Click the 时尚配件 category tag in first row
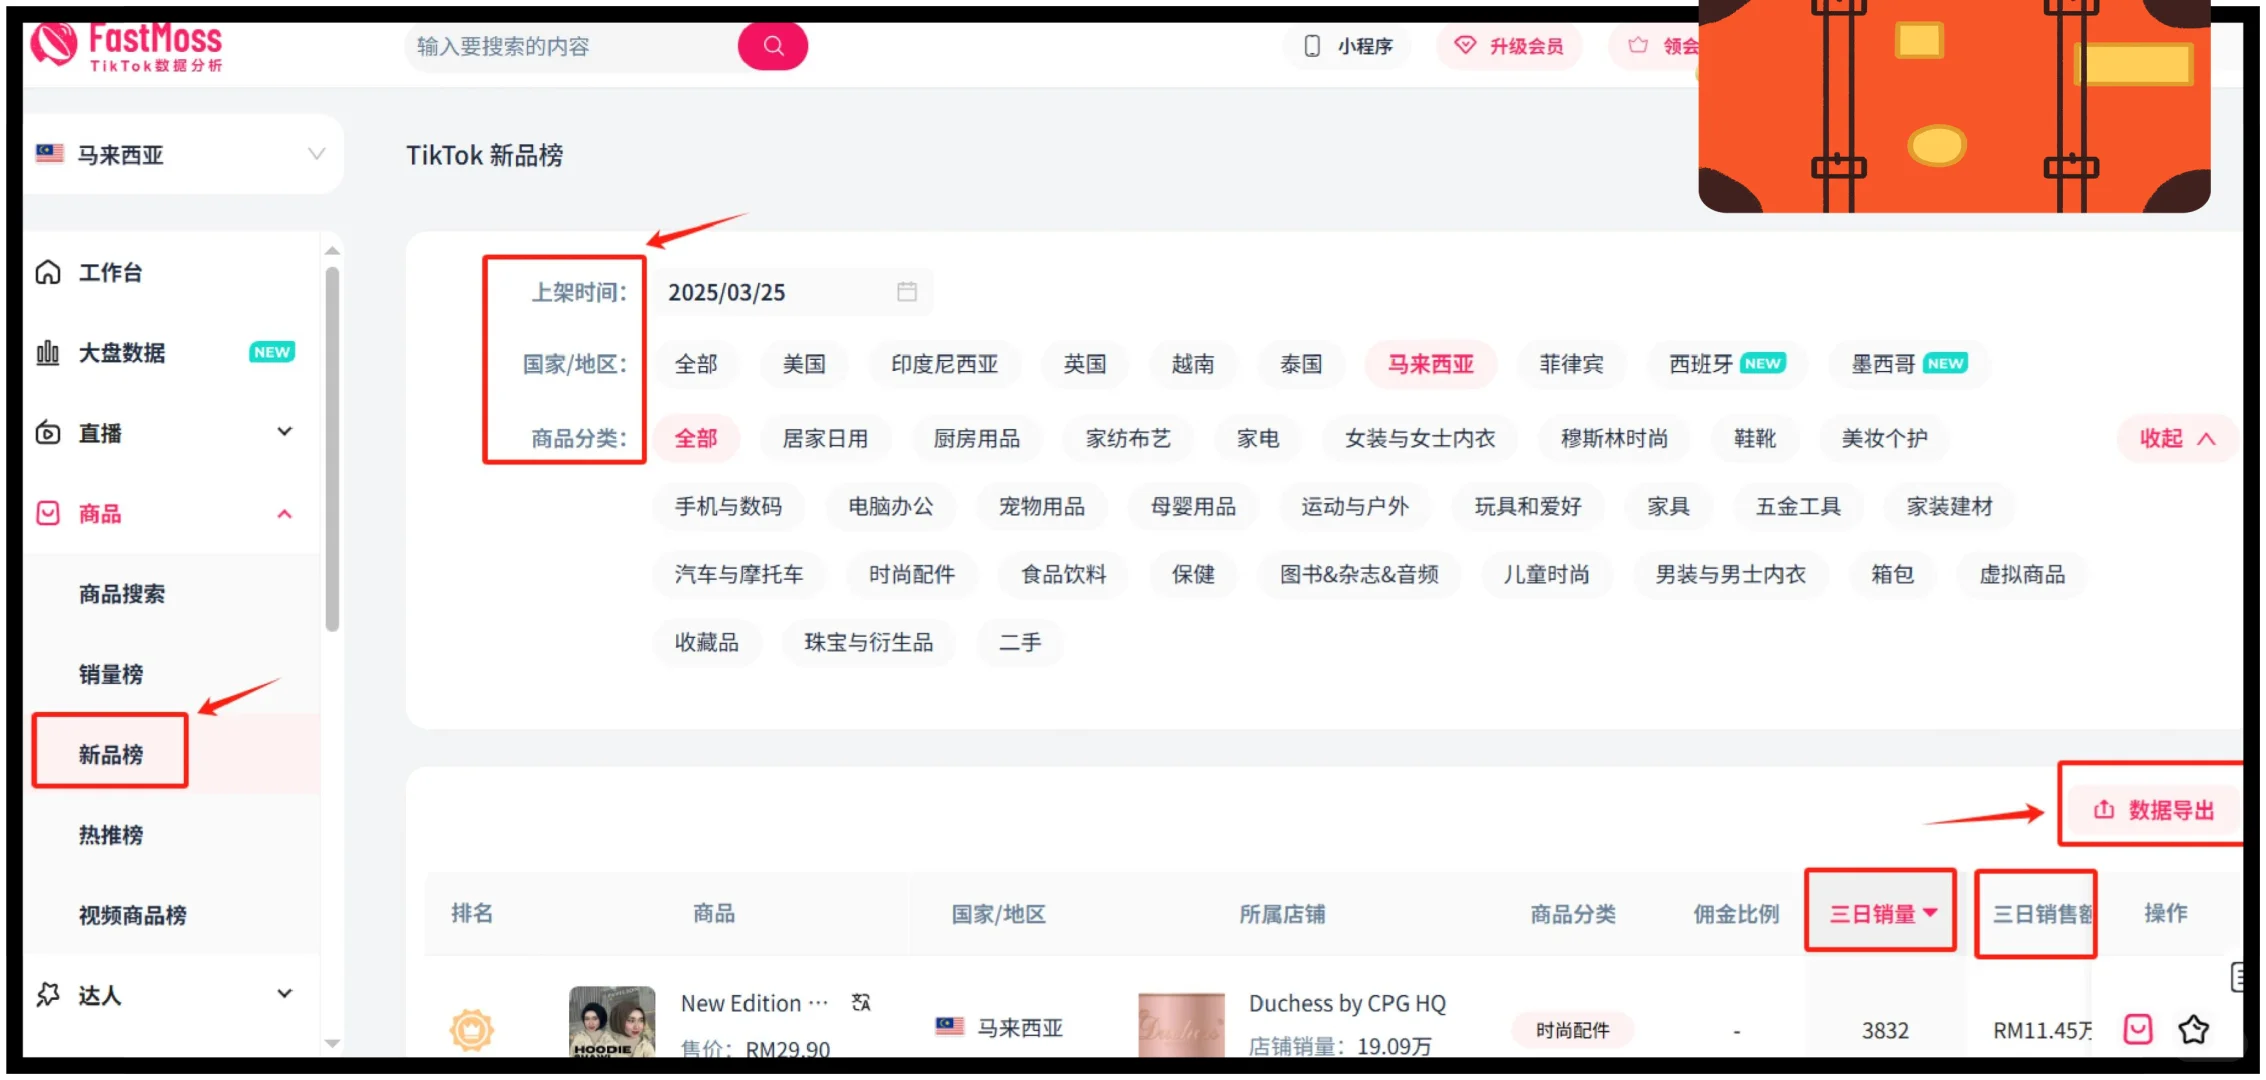Screen dimensions: 2266x1080 click(1572, 1030)
